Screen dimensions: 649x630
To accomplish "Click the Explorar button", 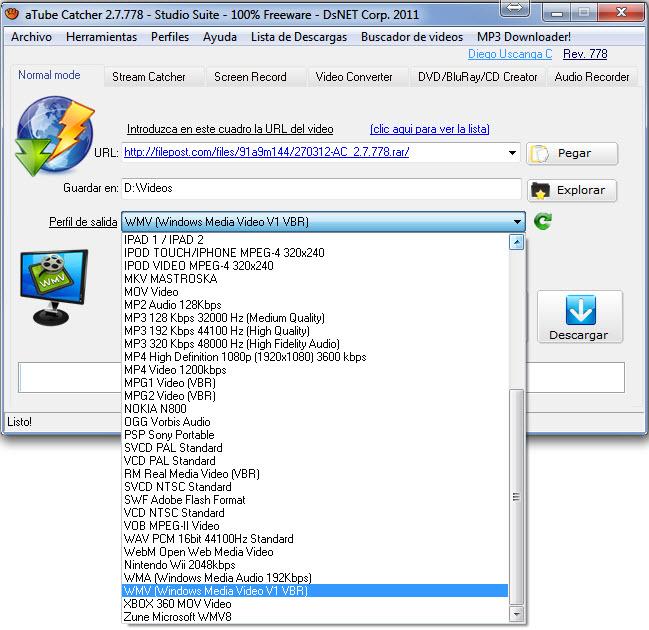I will click(572, 190).
